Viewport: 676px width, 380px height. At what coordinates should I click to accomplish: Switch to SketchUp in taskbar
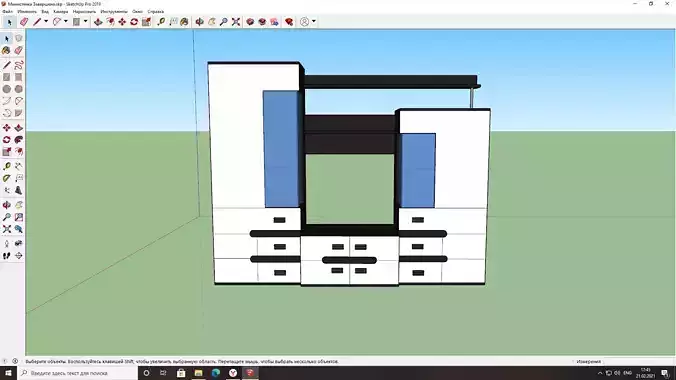pos(250,373)
